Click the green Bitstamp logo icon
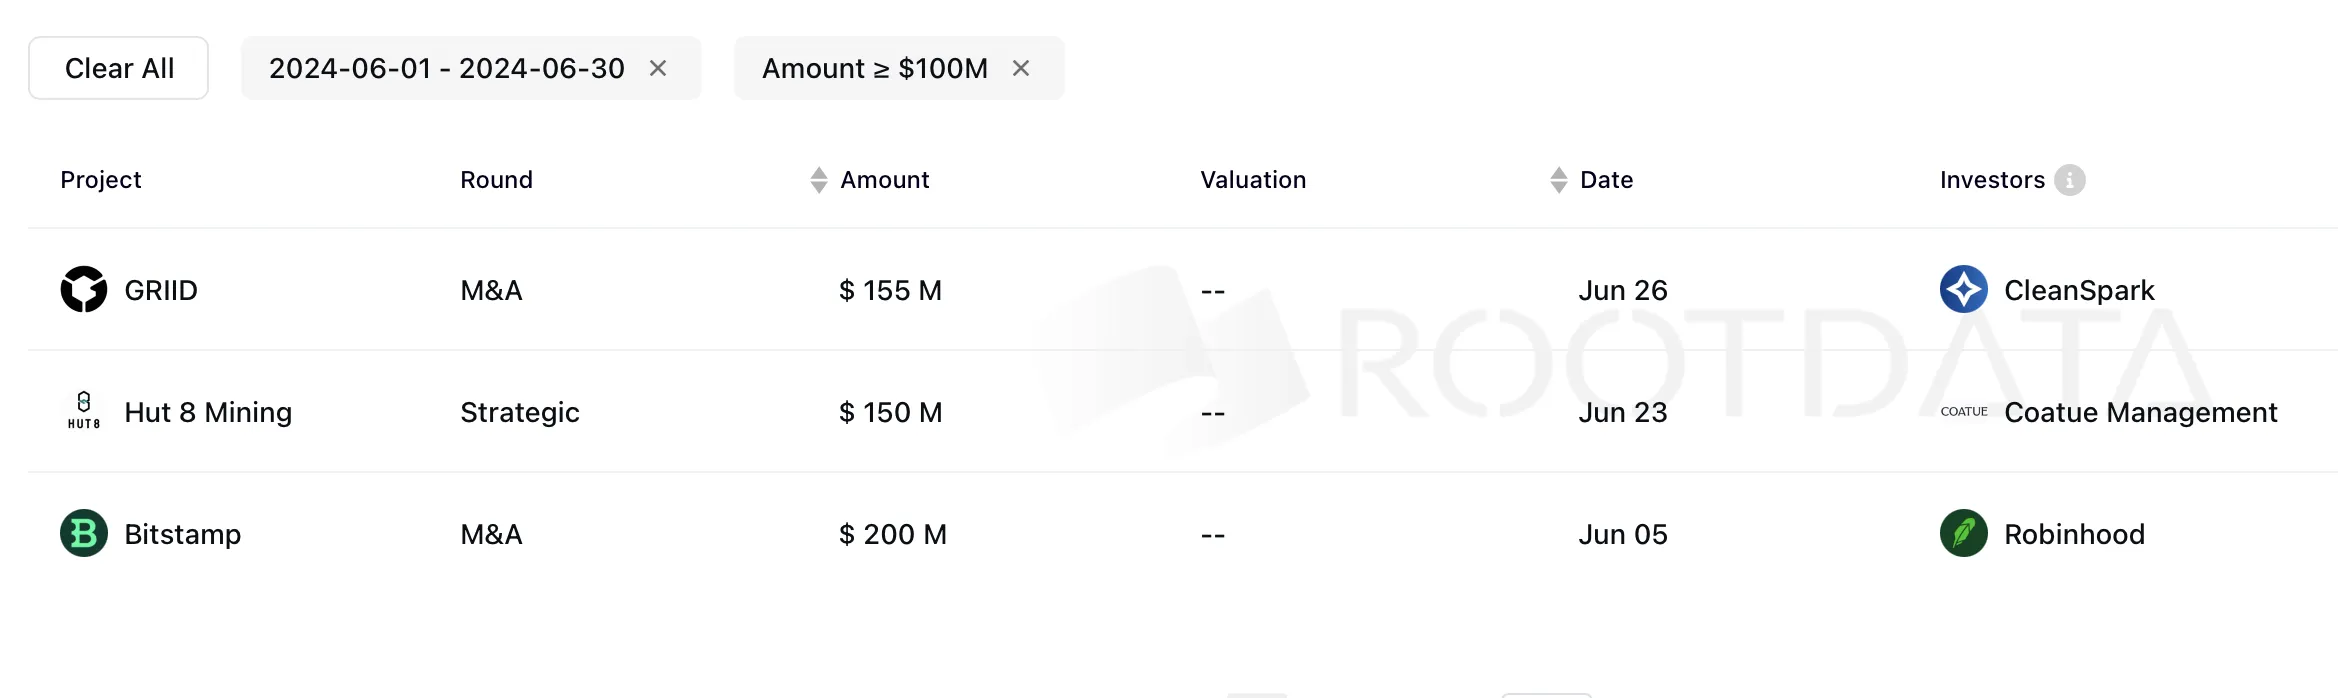 84,533
